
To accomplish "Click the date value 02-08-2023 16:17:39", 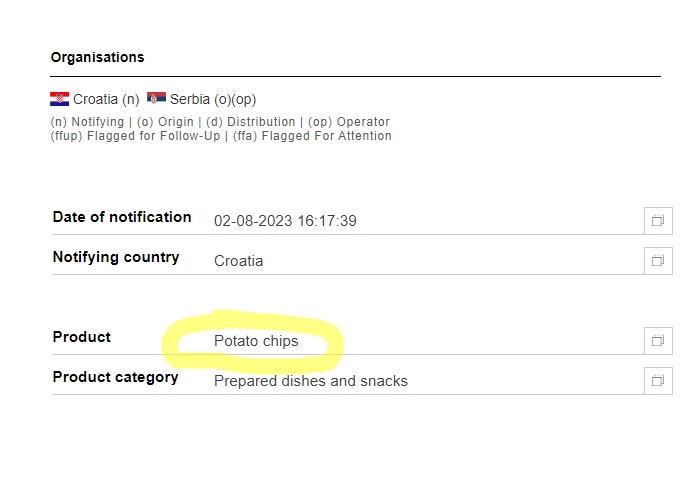I will 285,221.
